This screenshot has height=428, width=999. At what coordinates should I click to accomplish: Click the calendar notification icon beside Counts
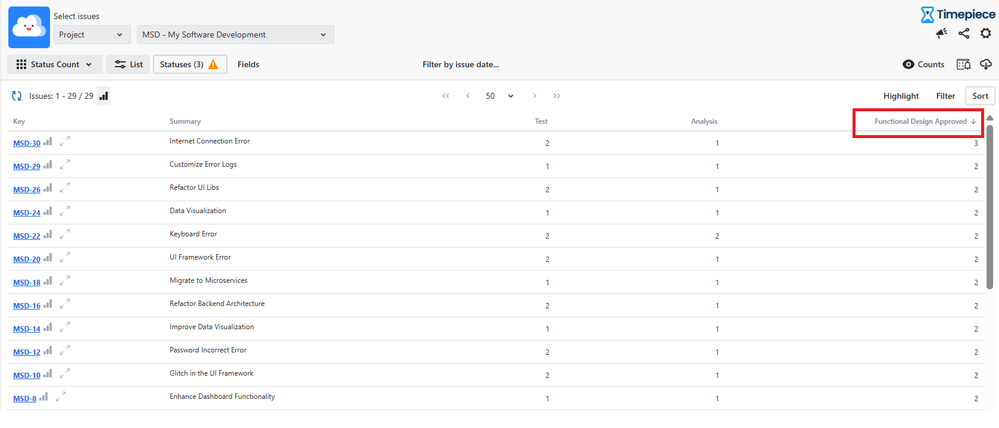[x=964, y=65]
